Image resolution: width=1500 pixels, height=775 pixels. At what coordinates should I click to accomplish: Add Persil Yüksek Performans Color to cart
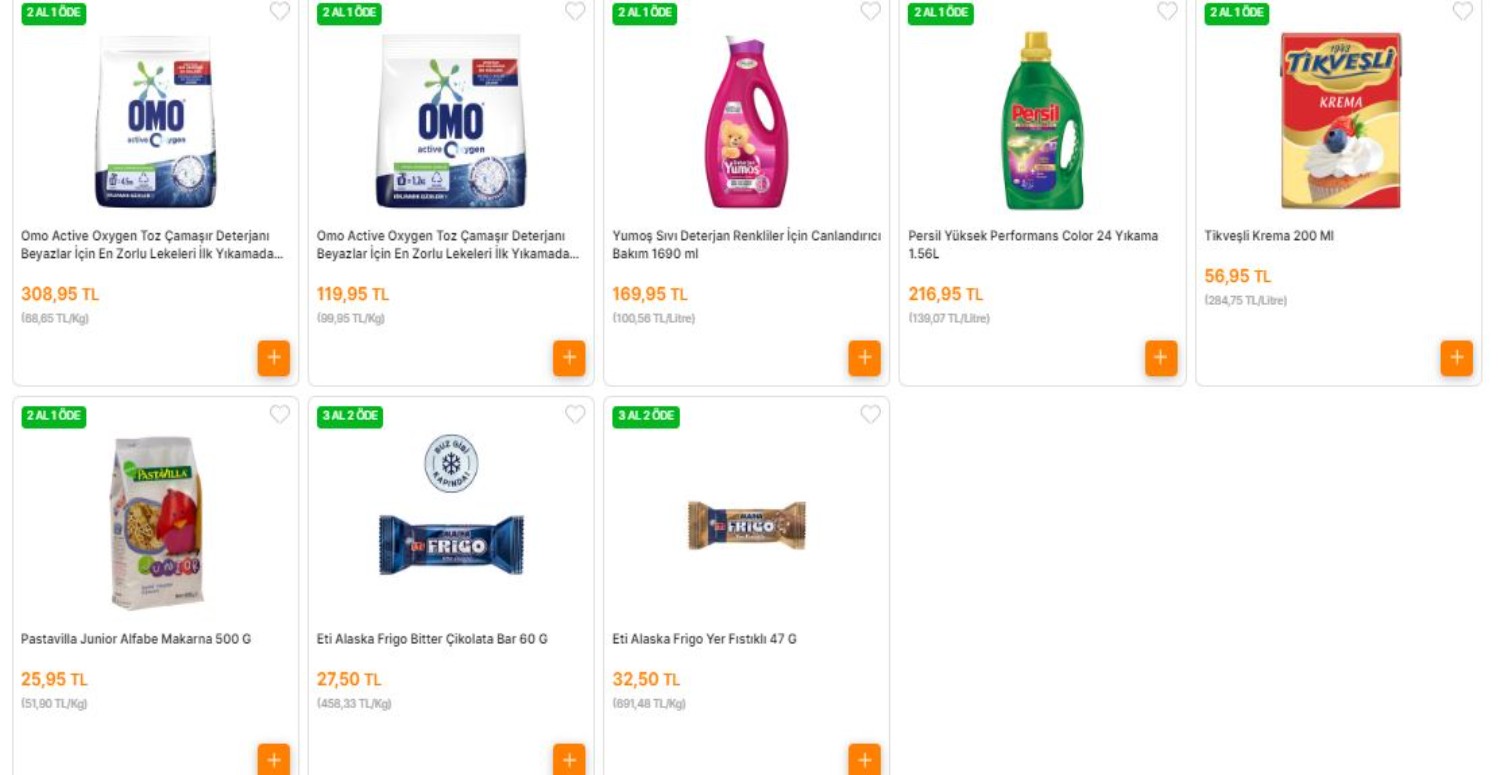pyautogui.click(x=1159, y=357)
